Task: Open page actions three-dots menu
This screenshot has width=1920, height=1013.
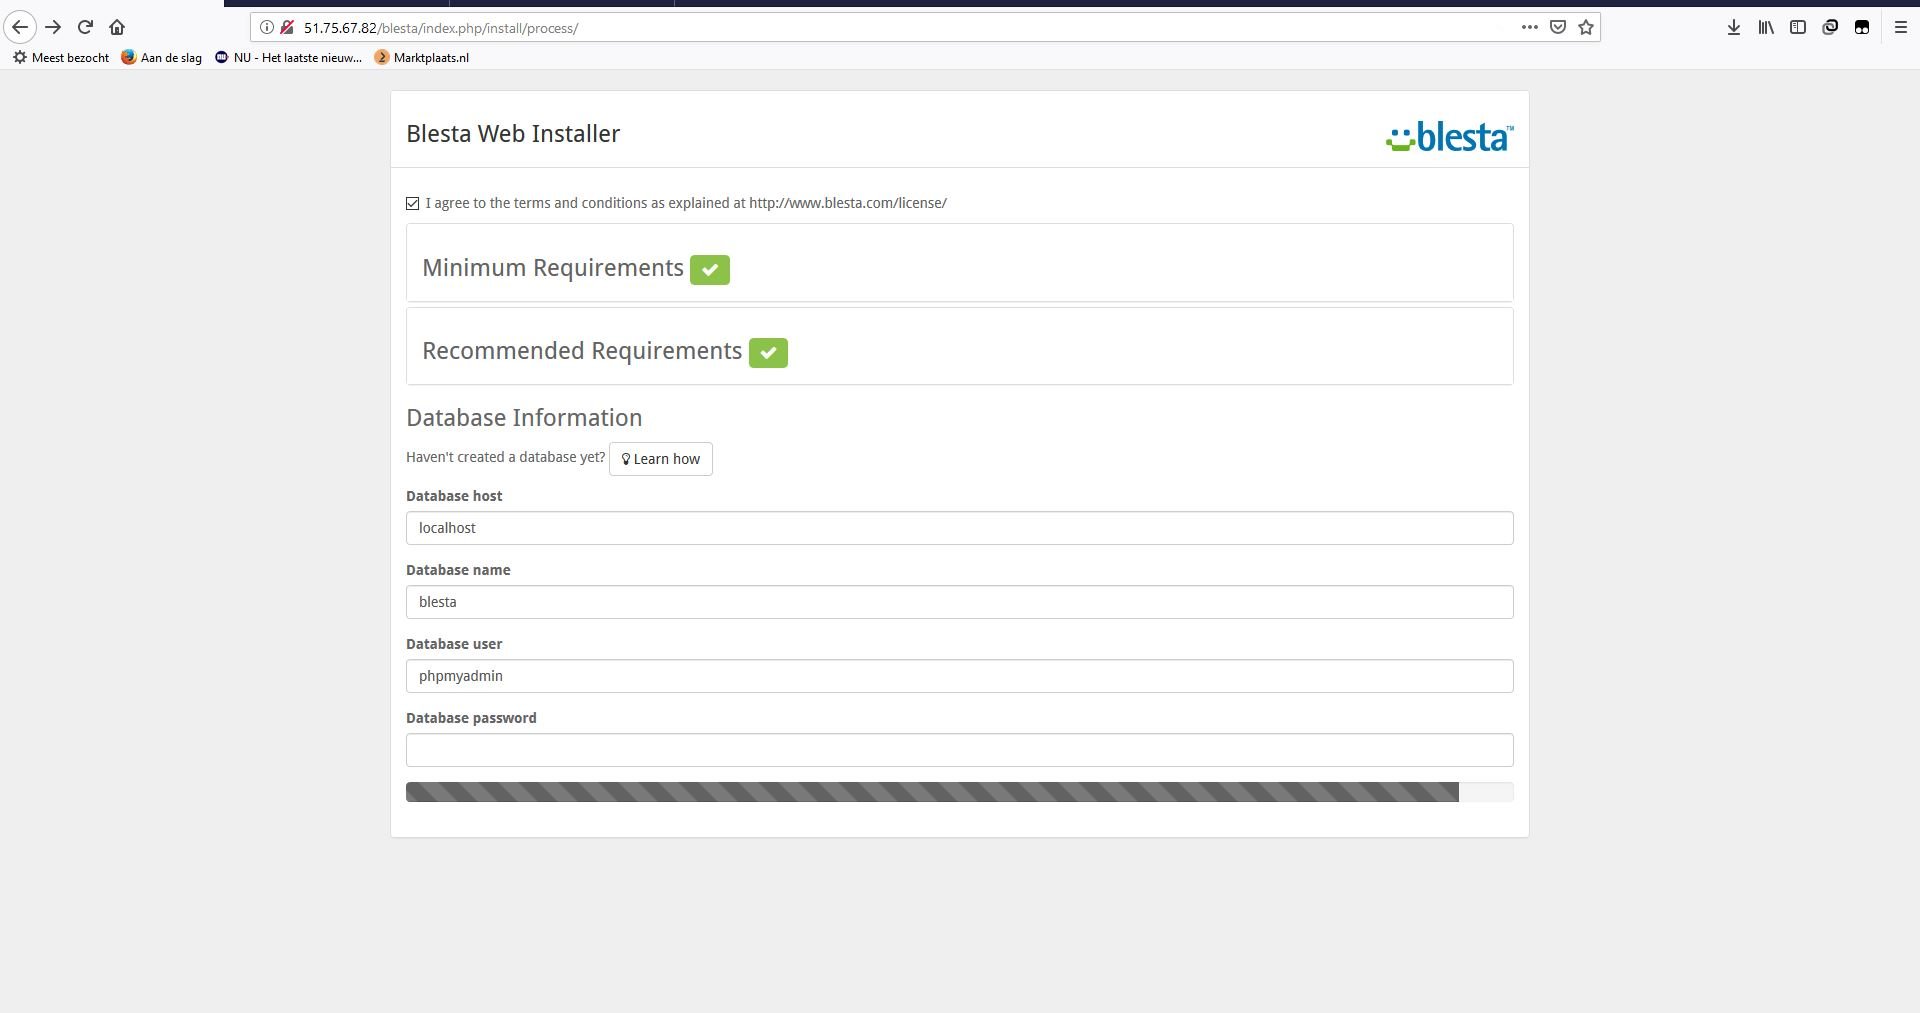Action: click(x=1529, y=27)
